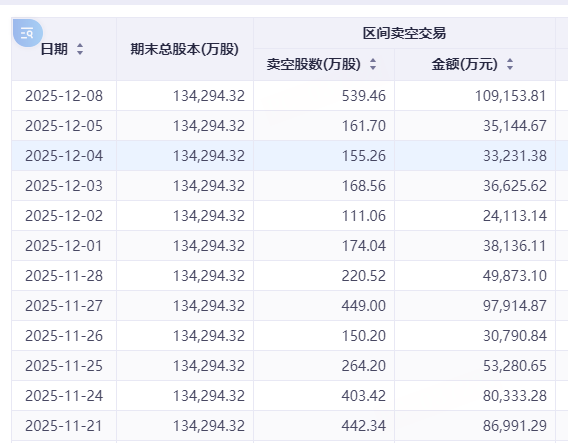Screen dimensions: 568x443
Task: Select date cell 2025-12-04
Action: tap(64, 156)
